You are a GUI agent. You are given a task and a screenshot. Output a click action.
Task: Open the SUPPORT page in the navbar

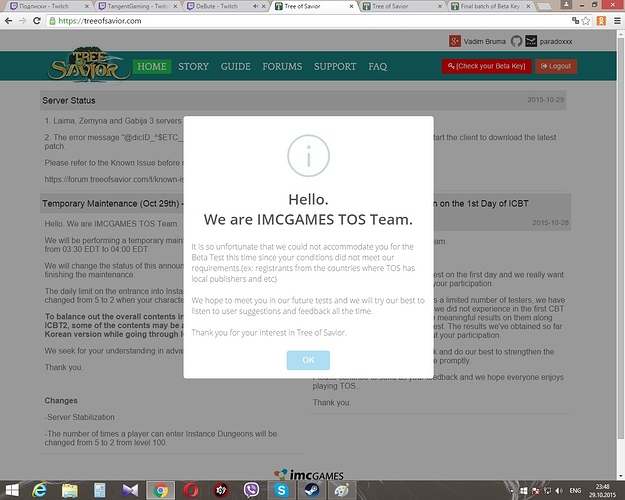334,67
